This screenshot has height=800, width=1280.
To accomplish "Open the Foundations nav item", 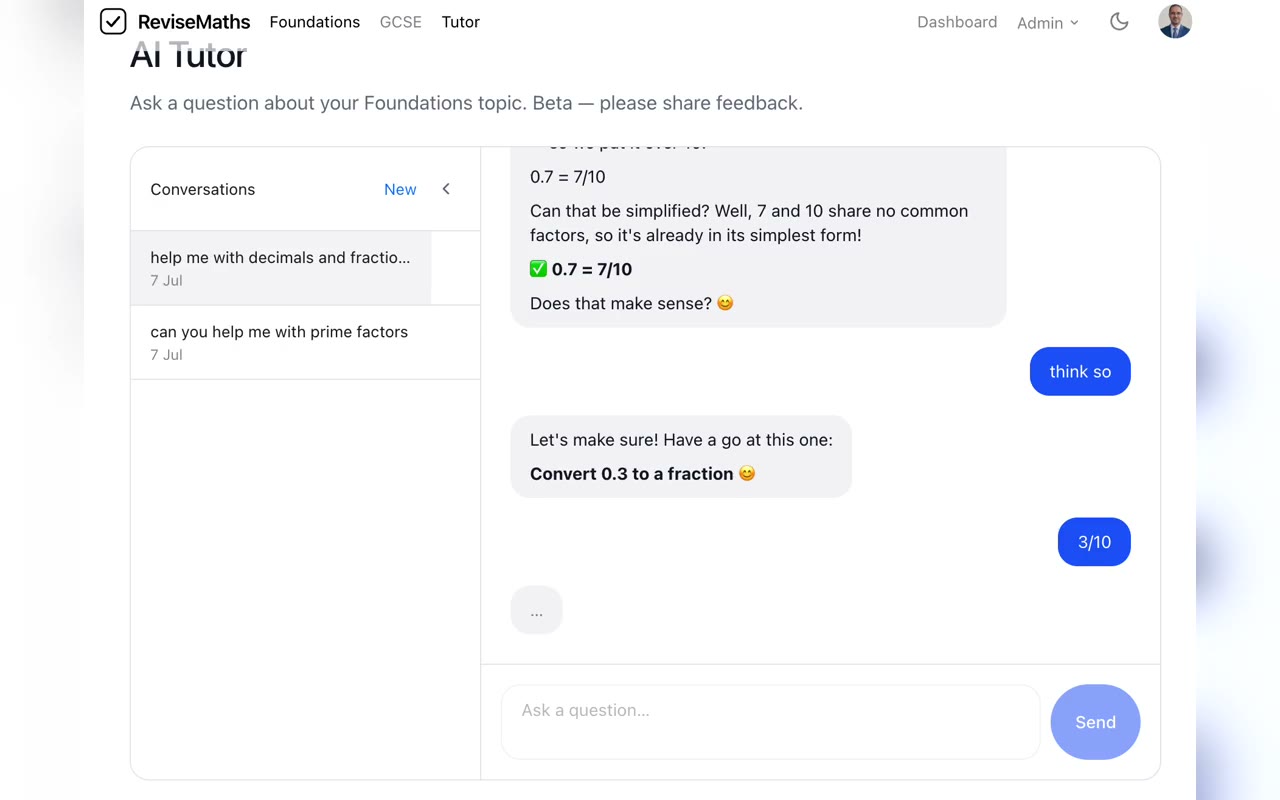I will [x=314, y=22].
